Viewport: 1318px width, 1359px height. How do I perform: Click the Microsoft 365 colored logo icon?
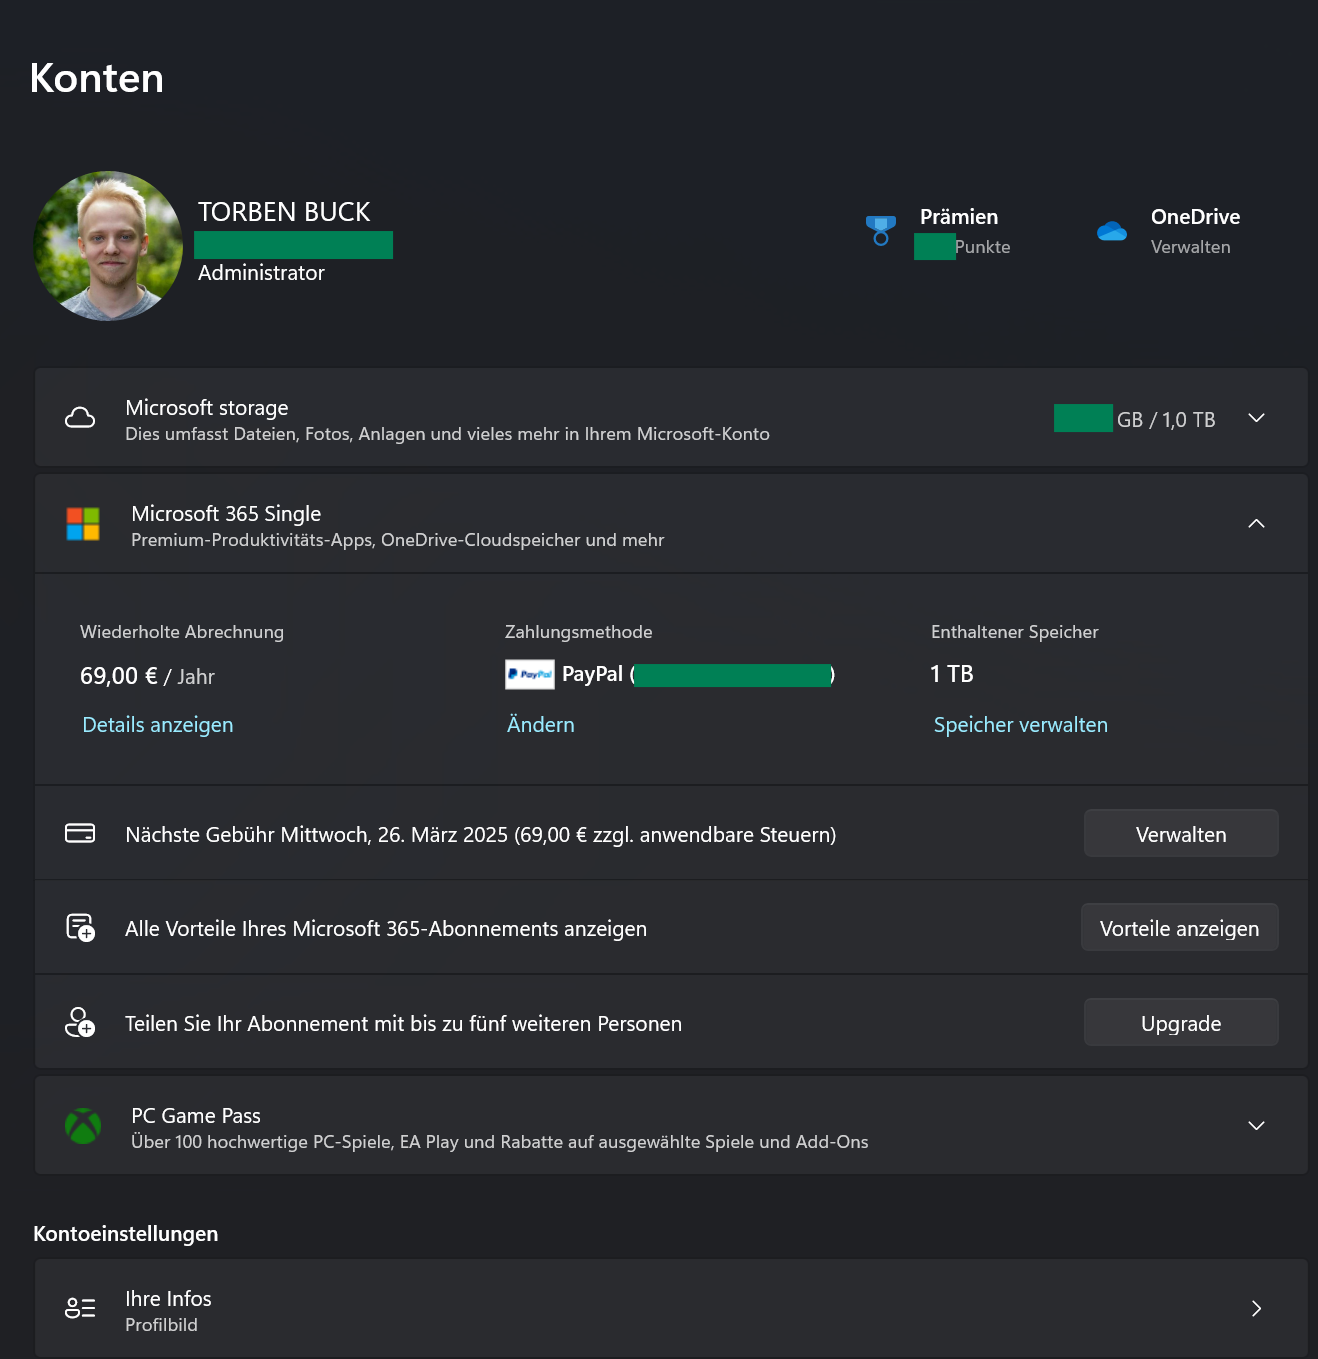pyautogui.click(x=83, y=524)
